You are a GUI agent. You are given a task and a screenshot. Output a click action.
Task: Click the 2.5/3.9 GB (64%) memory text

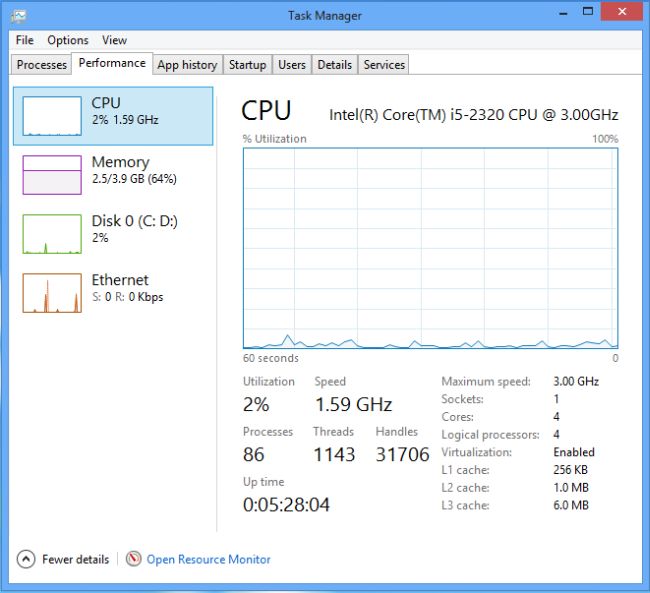[x=134, y=179]
